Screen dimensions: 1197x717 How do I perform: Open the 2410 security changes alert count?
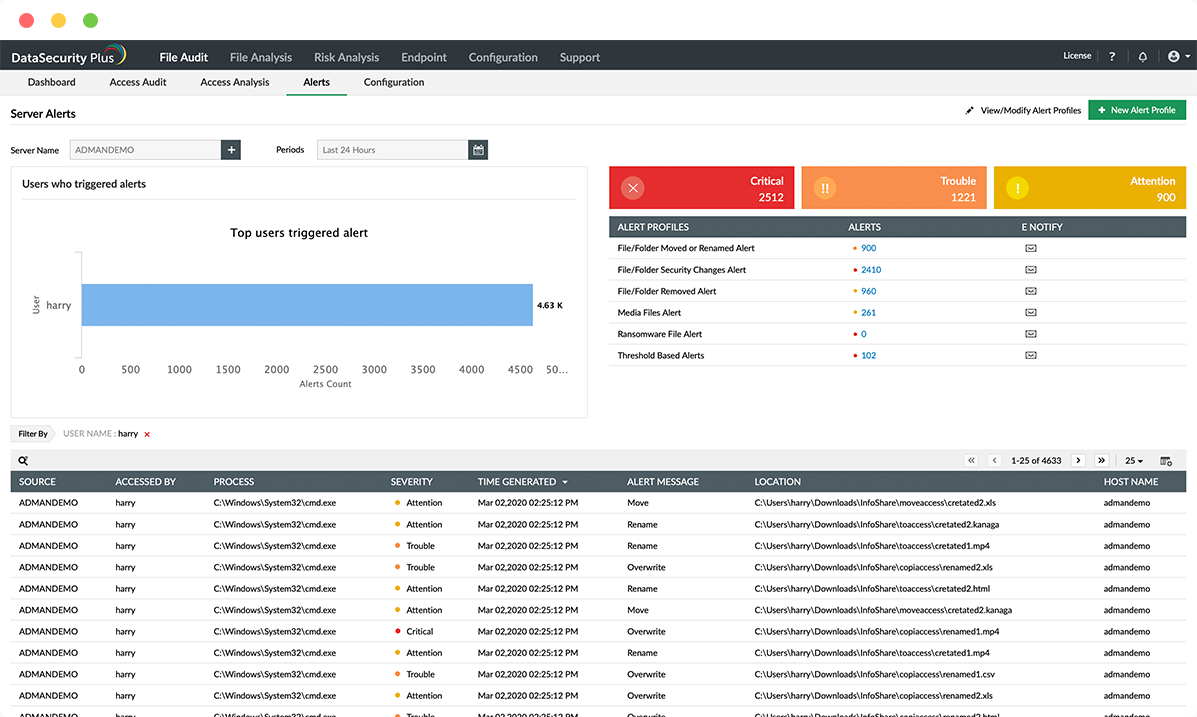pos(870,270)
